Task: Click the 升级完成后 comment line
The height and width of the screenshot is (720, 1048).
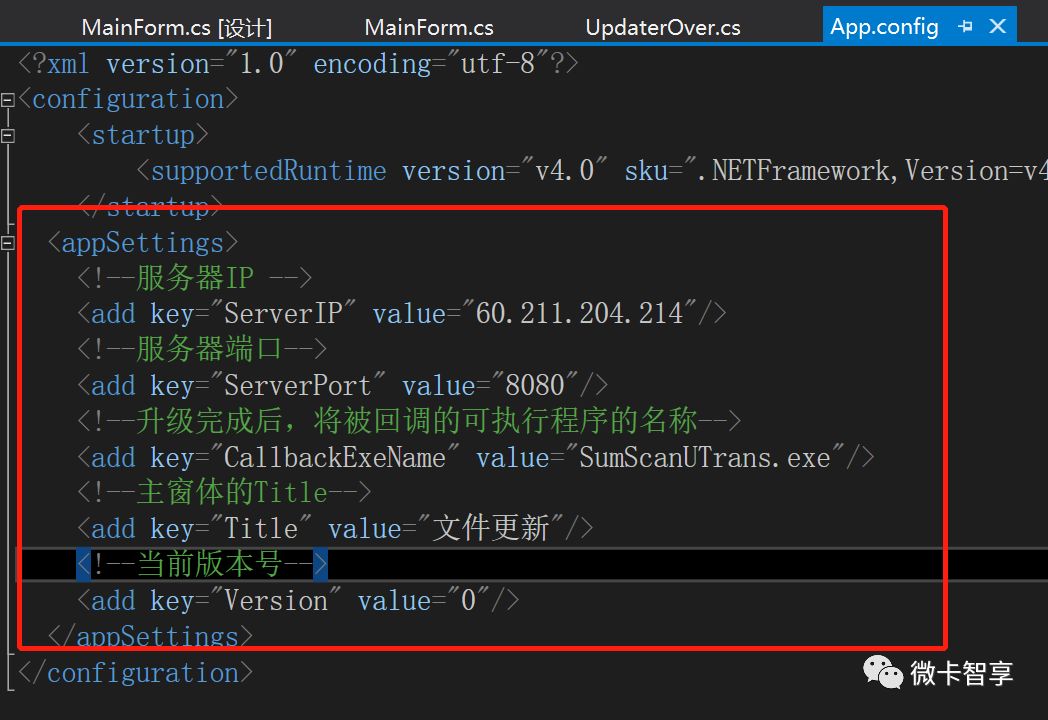Action: (408, 421)
